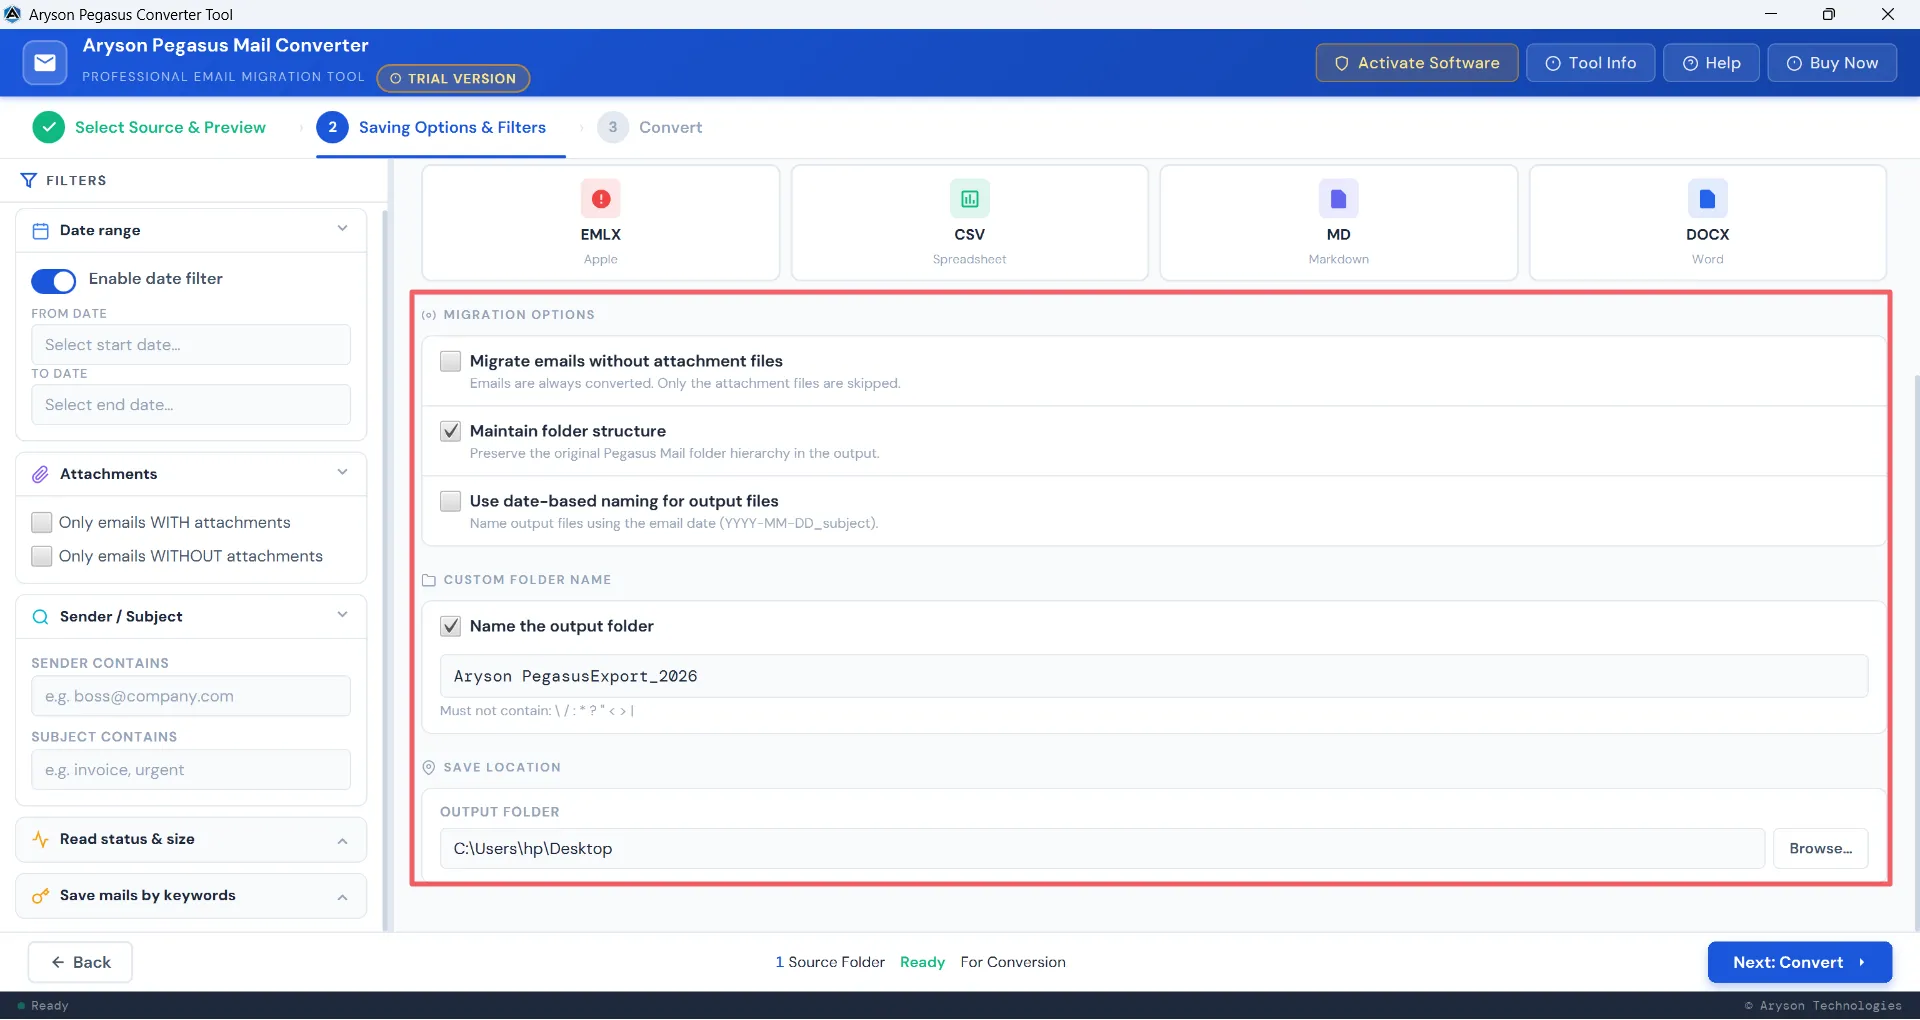Click the output folder path field
Screen dimensions: 1920x1020
(x=1102, y=849)
